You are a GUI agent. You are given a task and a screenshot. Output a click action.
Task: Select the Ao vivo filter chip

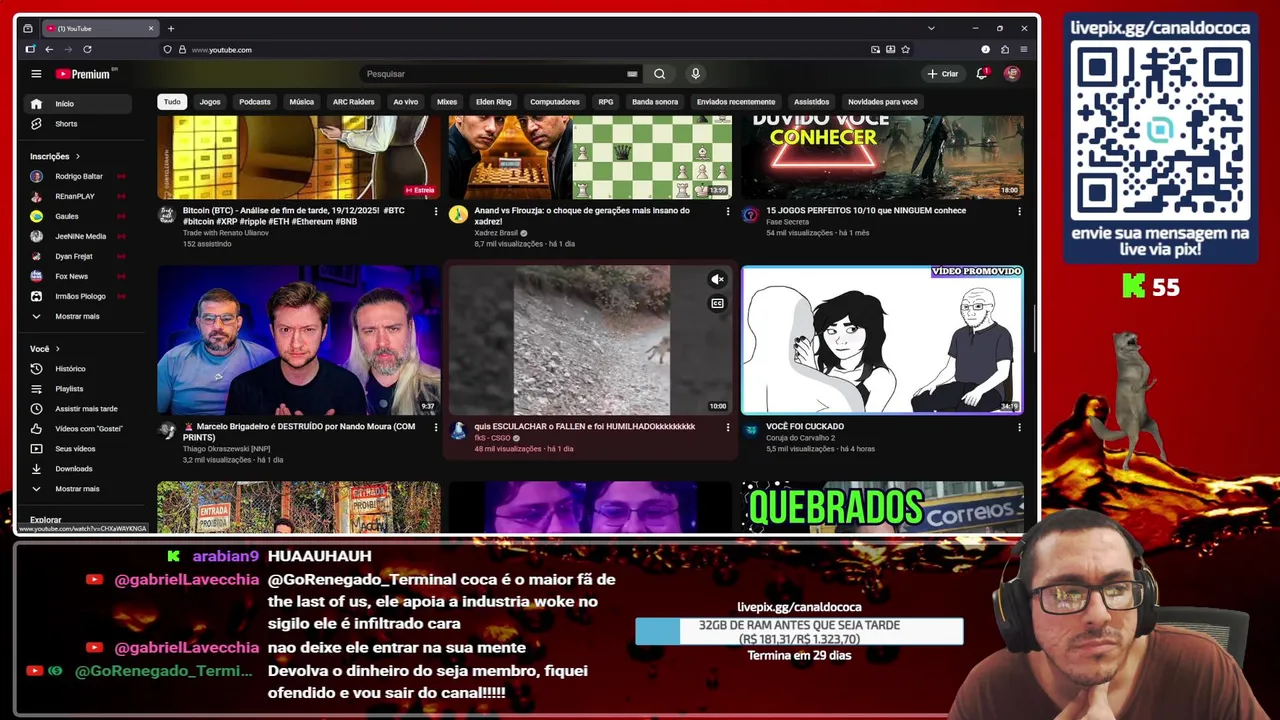tap(405, 102)
